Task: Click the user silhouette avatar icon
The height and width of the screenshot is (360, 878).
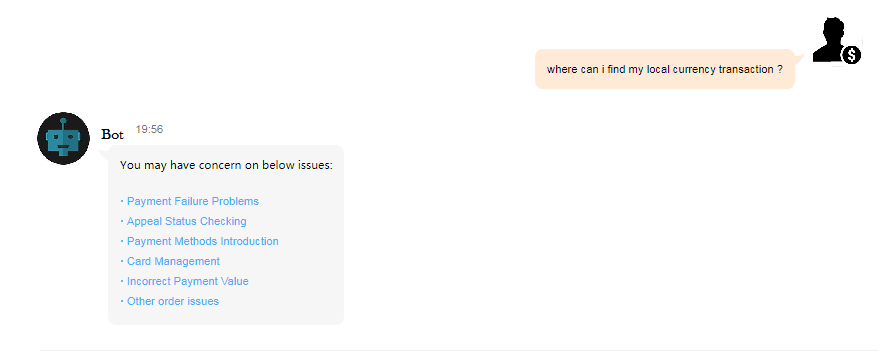Action: pyautogui.click(x=835, y=40)
